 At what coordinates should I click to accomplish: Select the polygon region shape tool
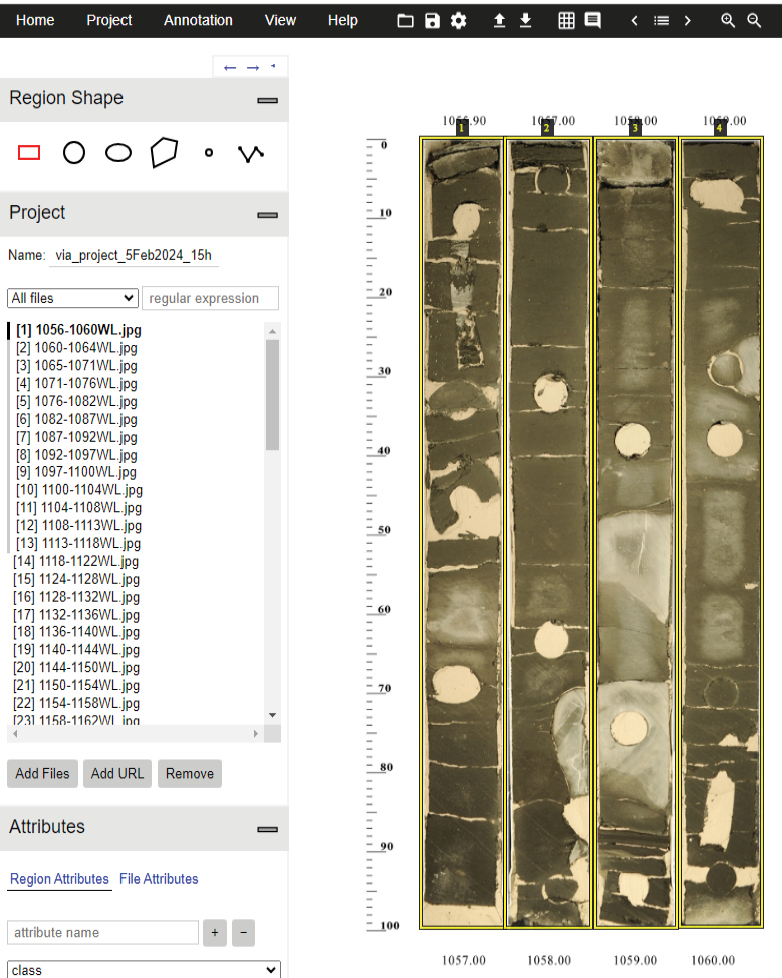tap(164, 152)
